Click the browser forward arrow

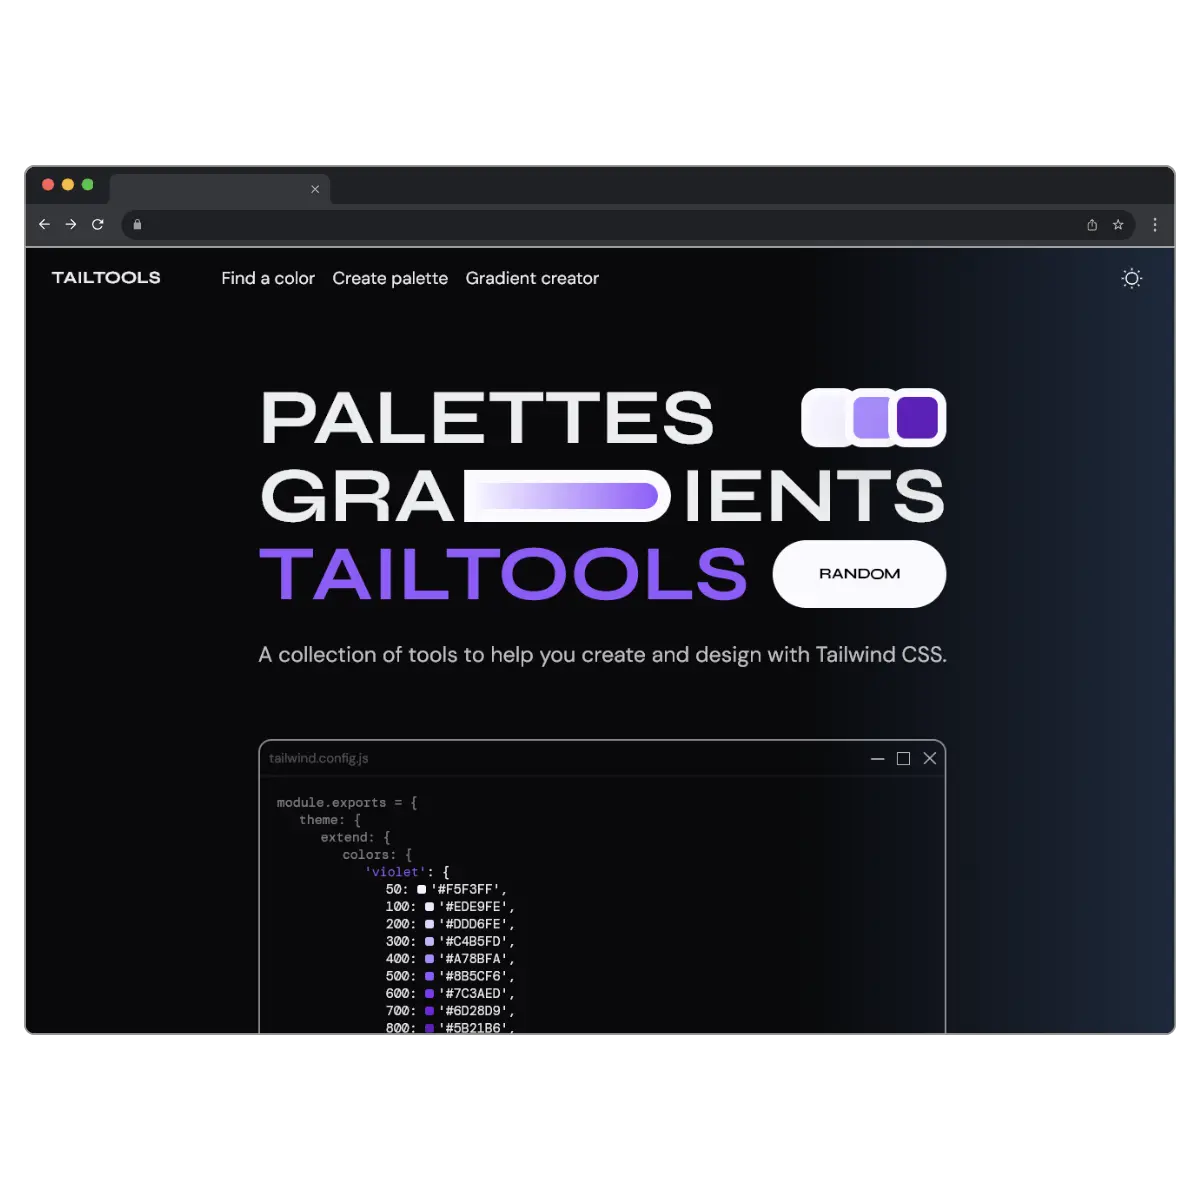71,225
